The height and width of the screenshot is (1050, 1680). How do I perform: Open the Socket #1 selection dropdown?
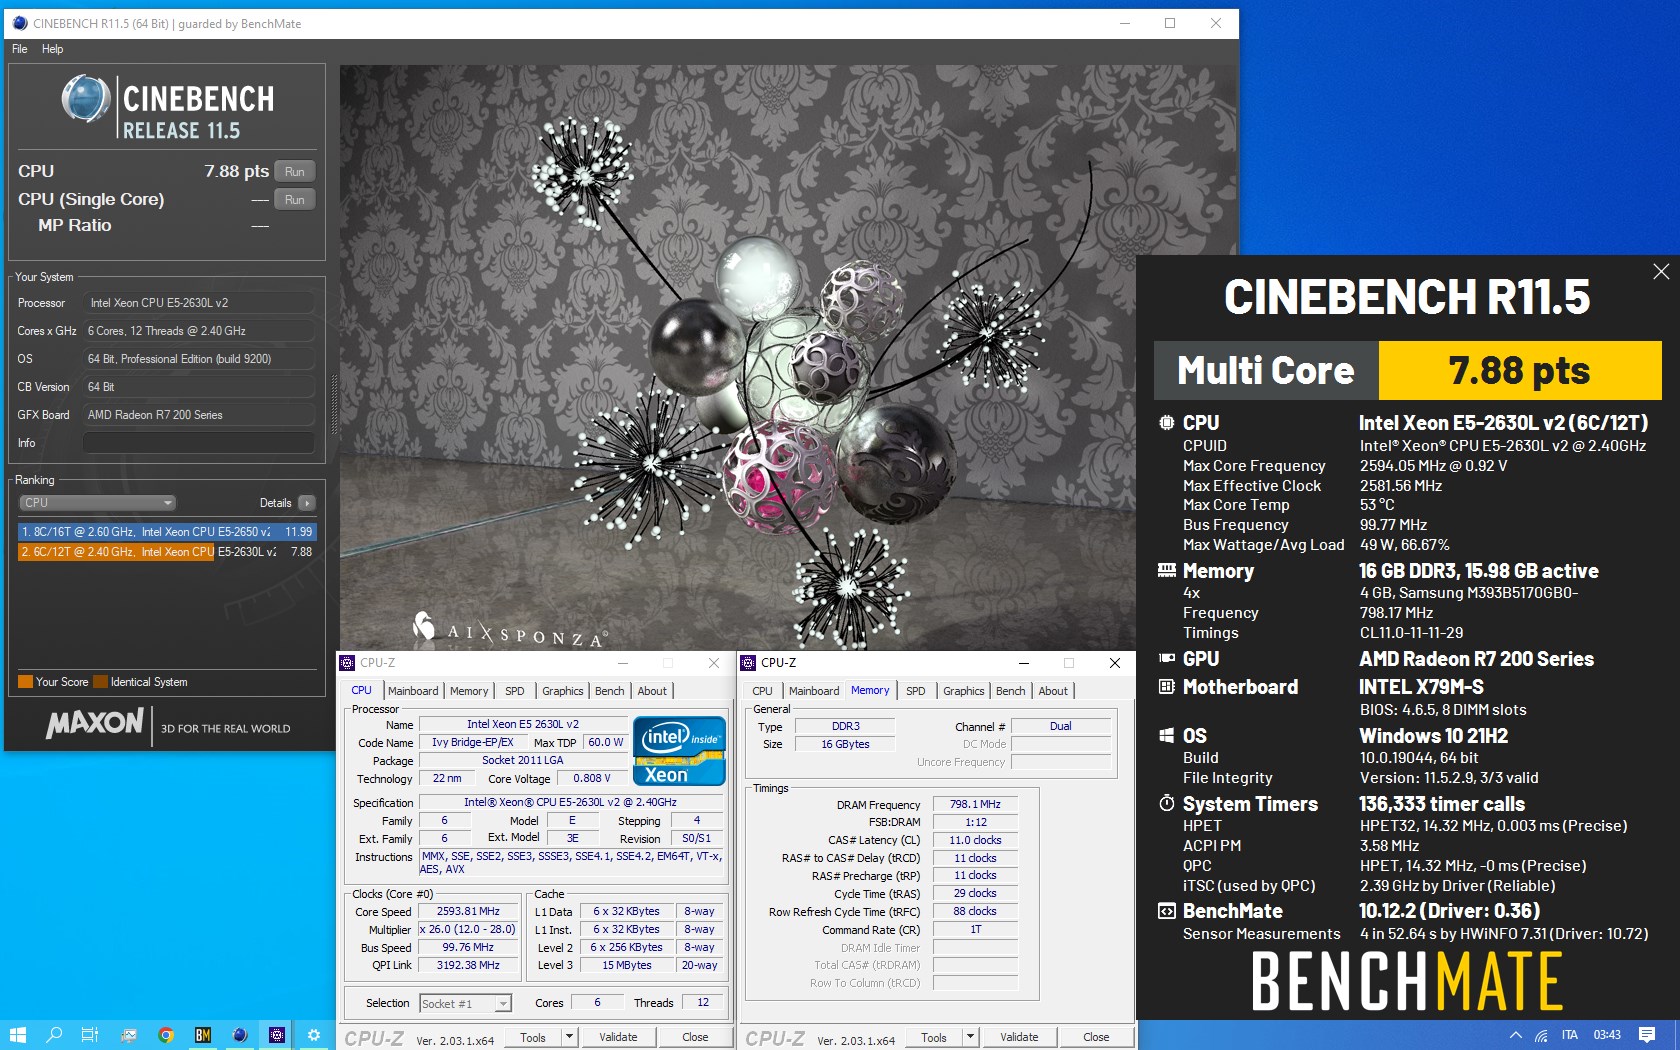pyautogui.click(x=465, y=1003)
